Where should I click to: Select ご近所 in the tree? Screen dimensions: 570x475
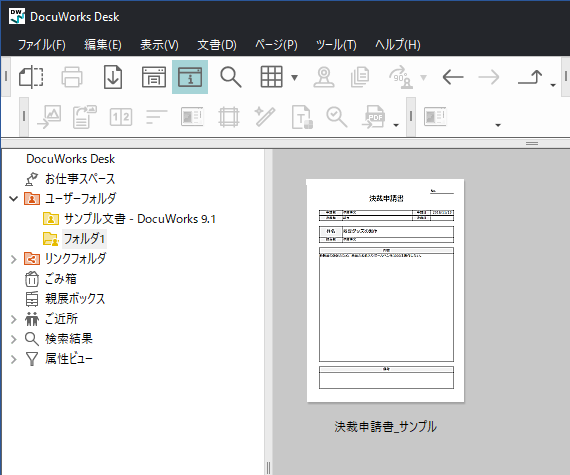pyautogui.click(x=61, y=319)
